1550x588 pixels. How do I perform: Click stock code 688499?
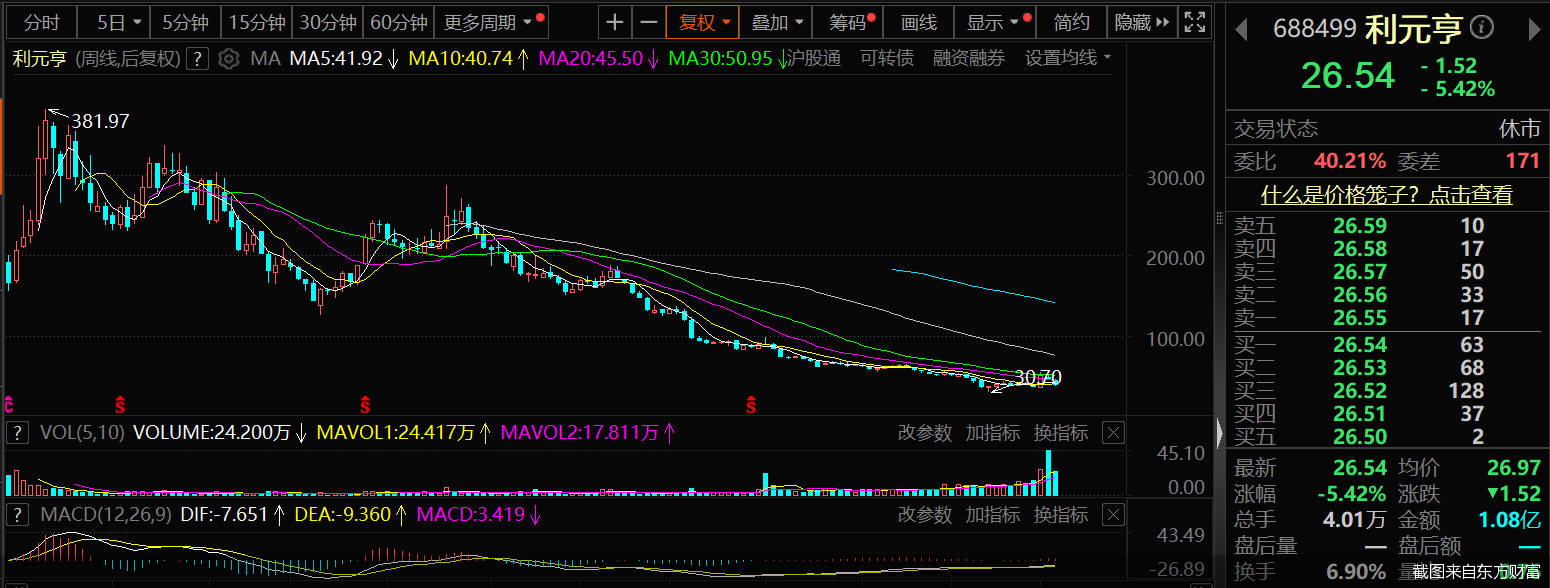[x=1314, y=29]
